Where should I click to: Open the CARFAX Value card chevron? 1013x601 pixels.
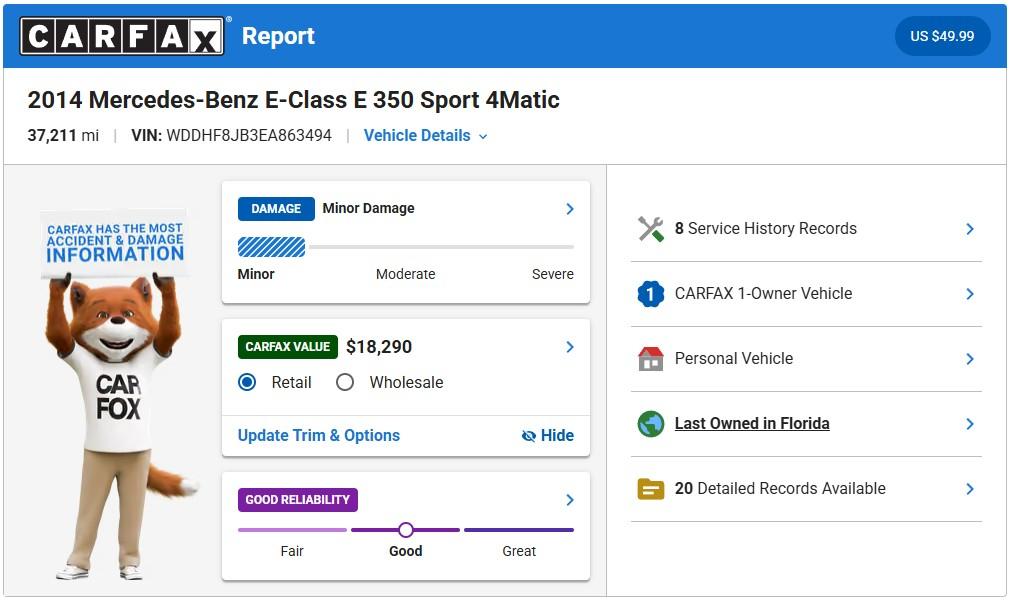(x=570, y=347)
